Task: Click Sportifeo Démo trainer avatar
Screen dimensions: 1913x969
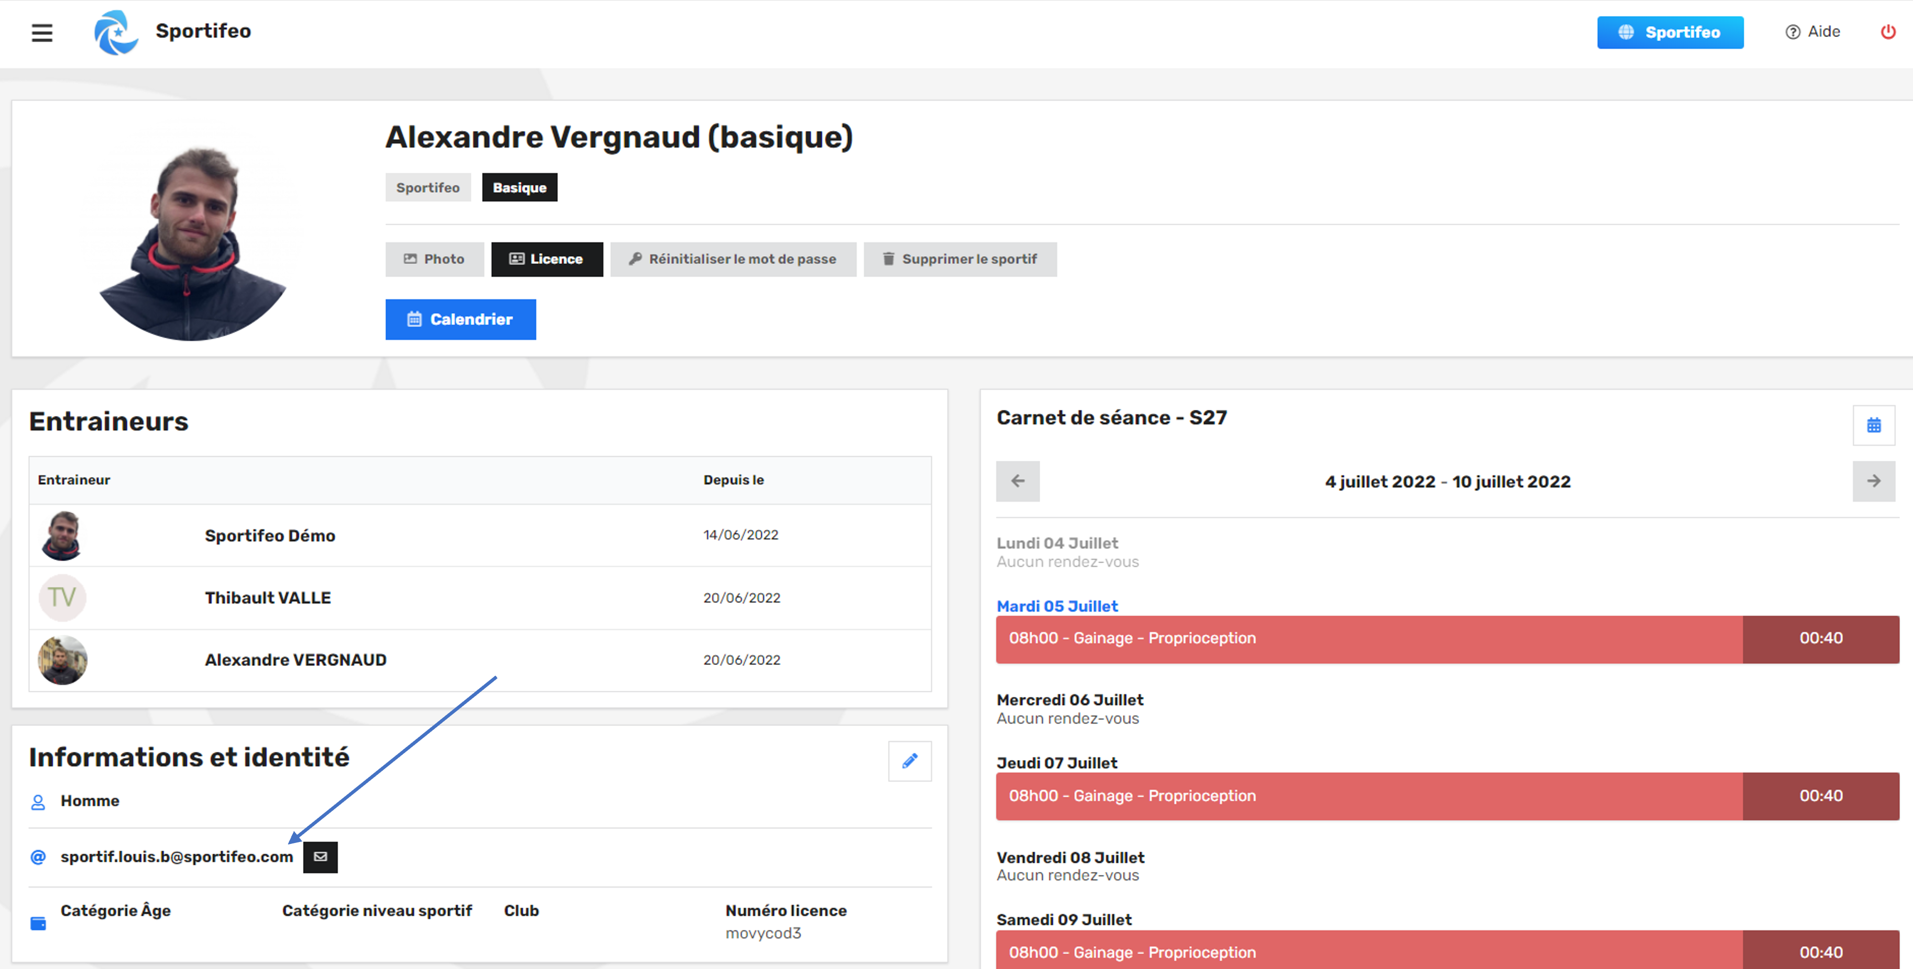Action: 62,535
